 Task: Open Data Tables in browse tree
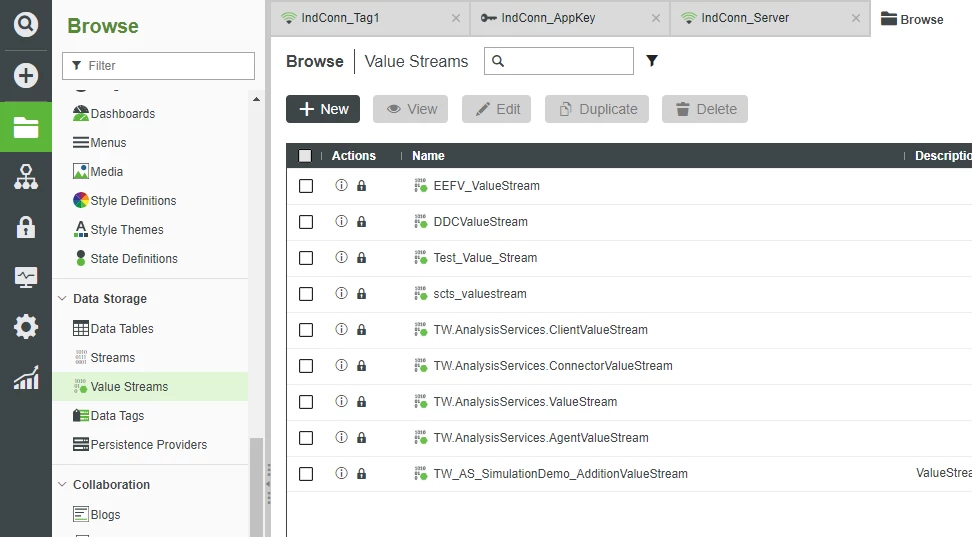pyautogui.click(x=113, y=329)
